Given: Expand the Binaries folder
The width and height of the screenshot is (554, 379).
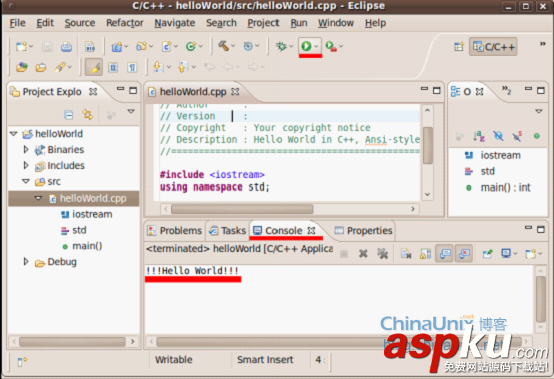Looking at the screenshot, I should point(26,149).
